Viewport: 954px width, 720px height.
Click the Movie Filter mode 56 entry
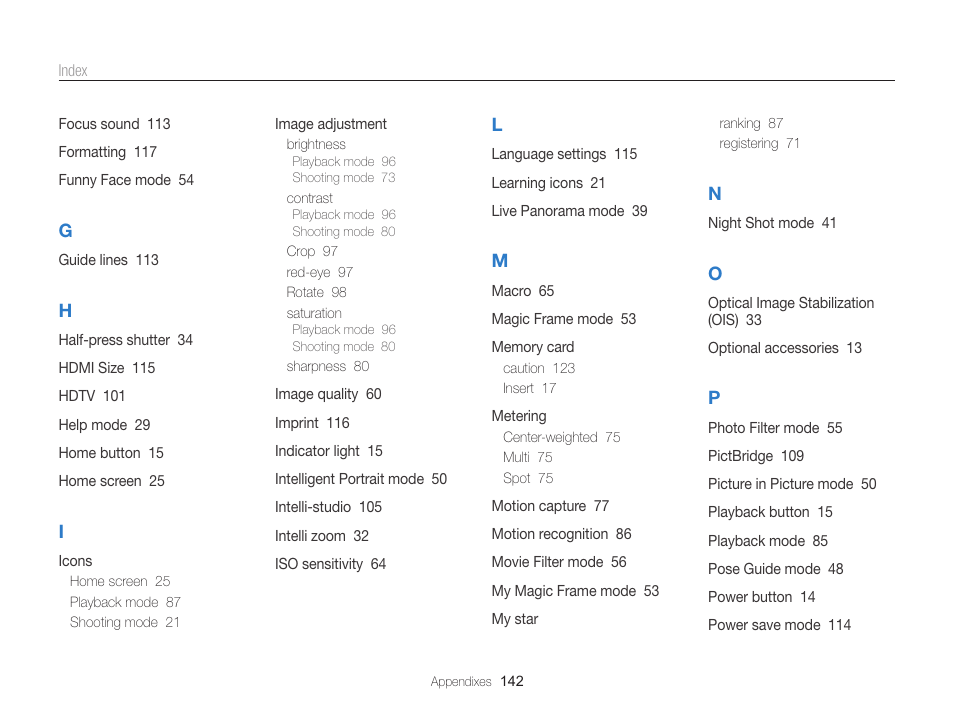coord(559,562)
